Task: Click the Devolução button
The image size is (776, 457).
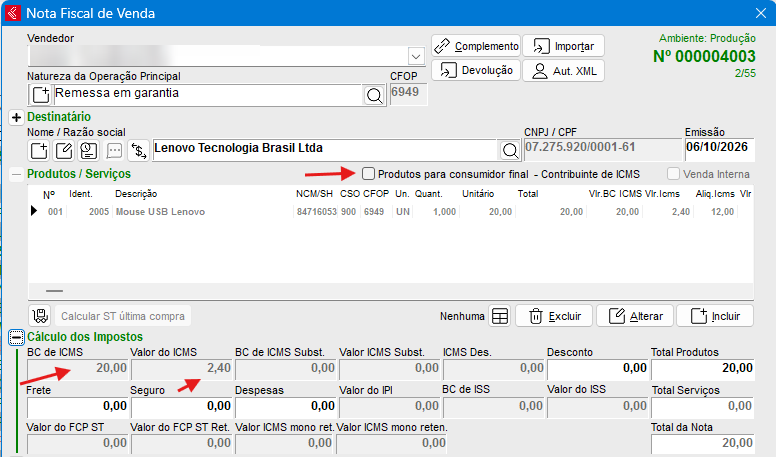Action: [x=476, y=70]
